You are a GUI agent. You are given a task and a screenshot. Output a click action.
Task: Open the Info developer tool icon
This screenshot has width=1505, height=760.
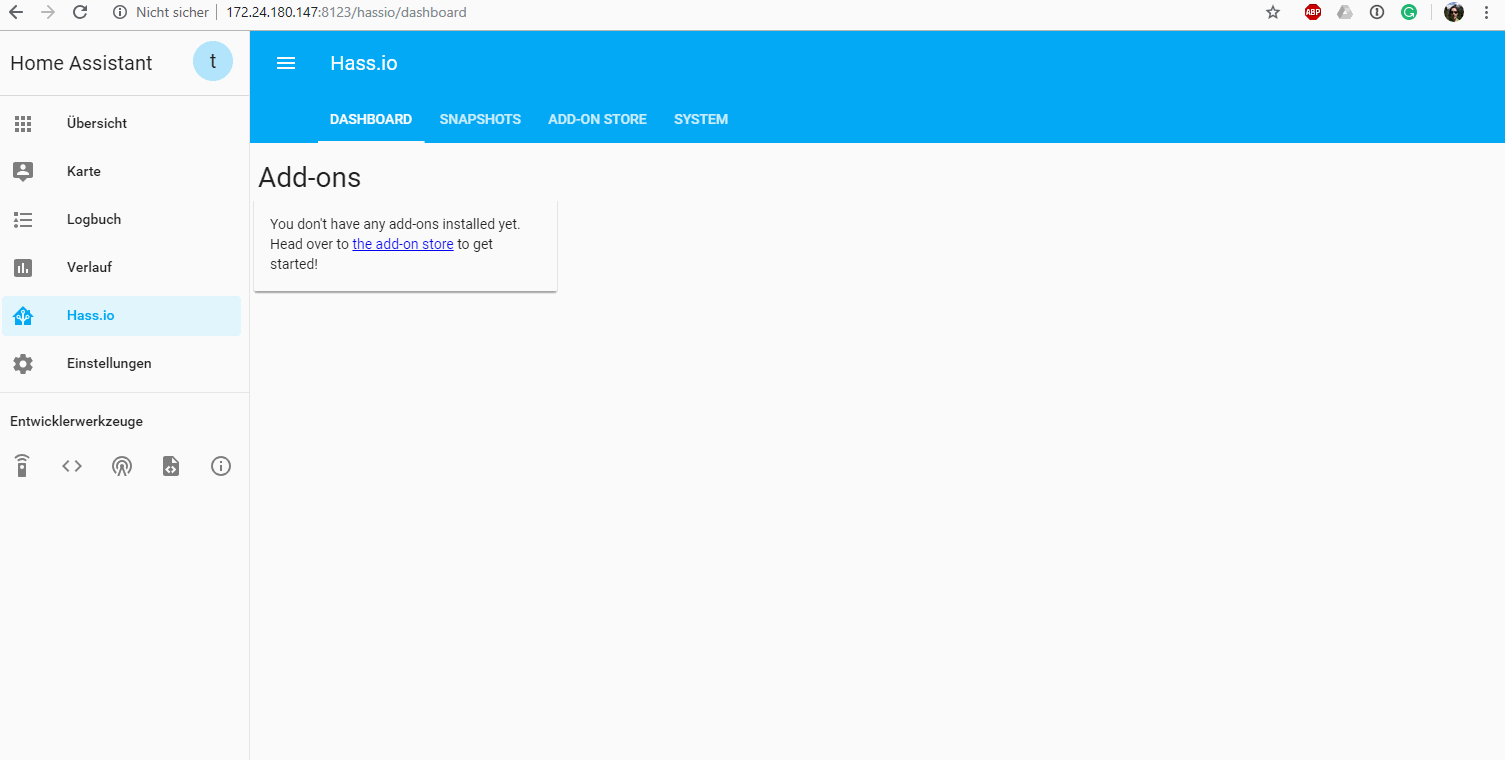pyautogui.click(x=221, y=466)
